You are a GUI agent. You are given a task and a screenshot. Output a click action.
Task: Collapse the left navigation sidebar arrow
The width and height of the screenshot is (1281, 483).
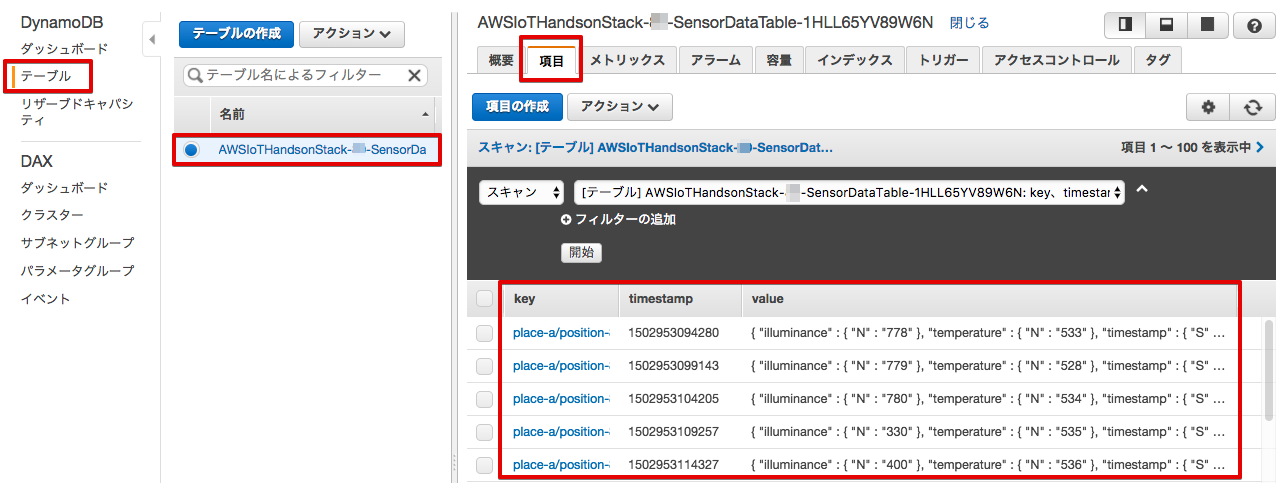click(152, 39)
